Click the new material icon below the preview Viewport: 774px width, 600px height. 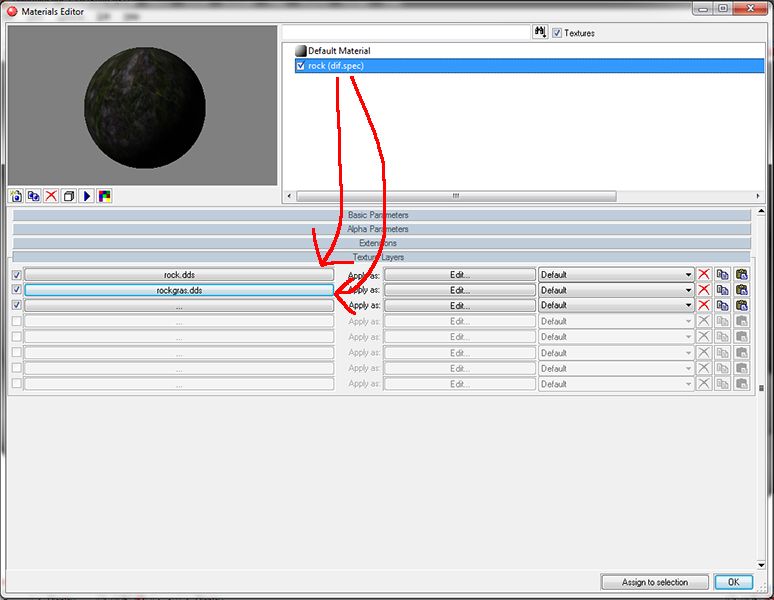(x=16, y=196)
